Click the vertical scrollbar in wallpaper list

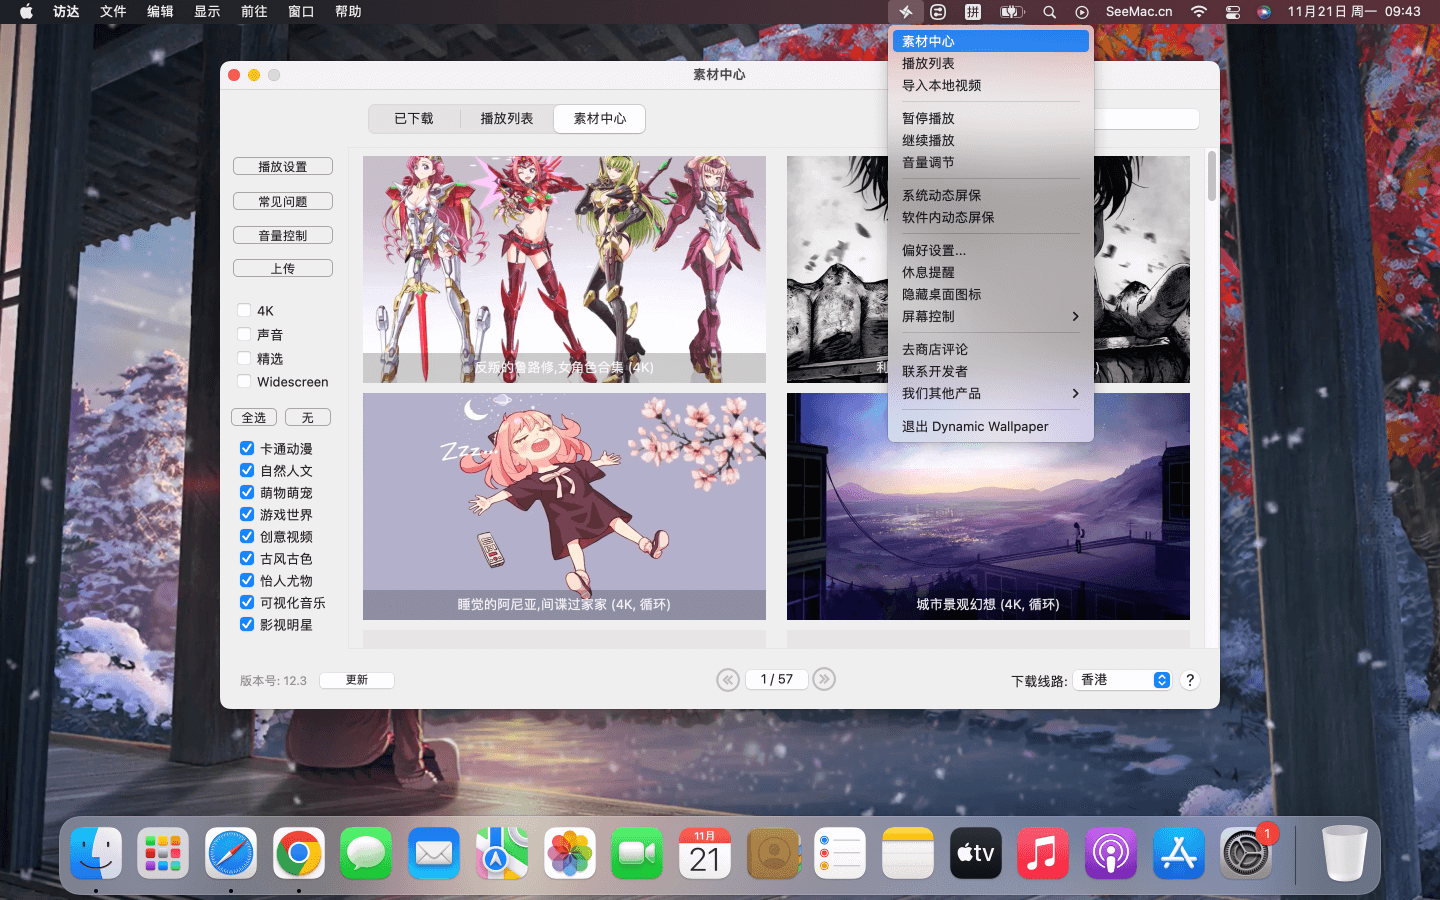pyautogui.click(x=1212, y=176)
